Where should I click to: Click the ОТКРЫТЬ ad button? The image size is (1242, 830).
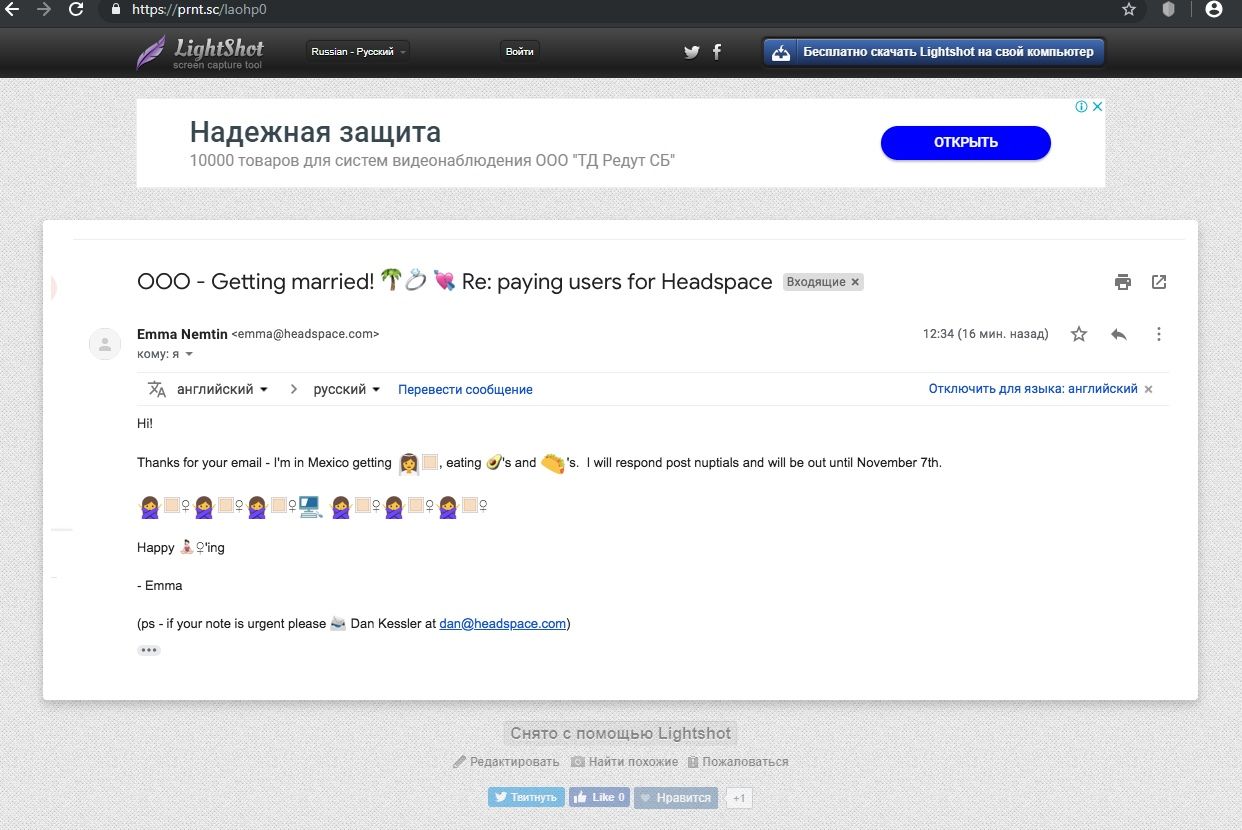(x=966, y=142)
